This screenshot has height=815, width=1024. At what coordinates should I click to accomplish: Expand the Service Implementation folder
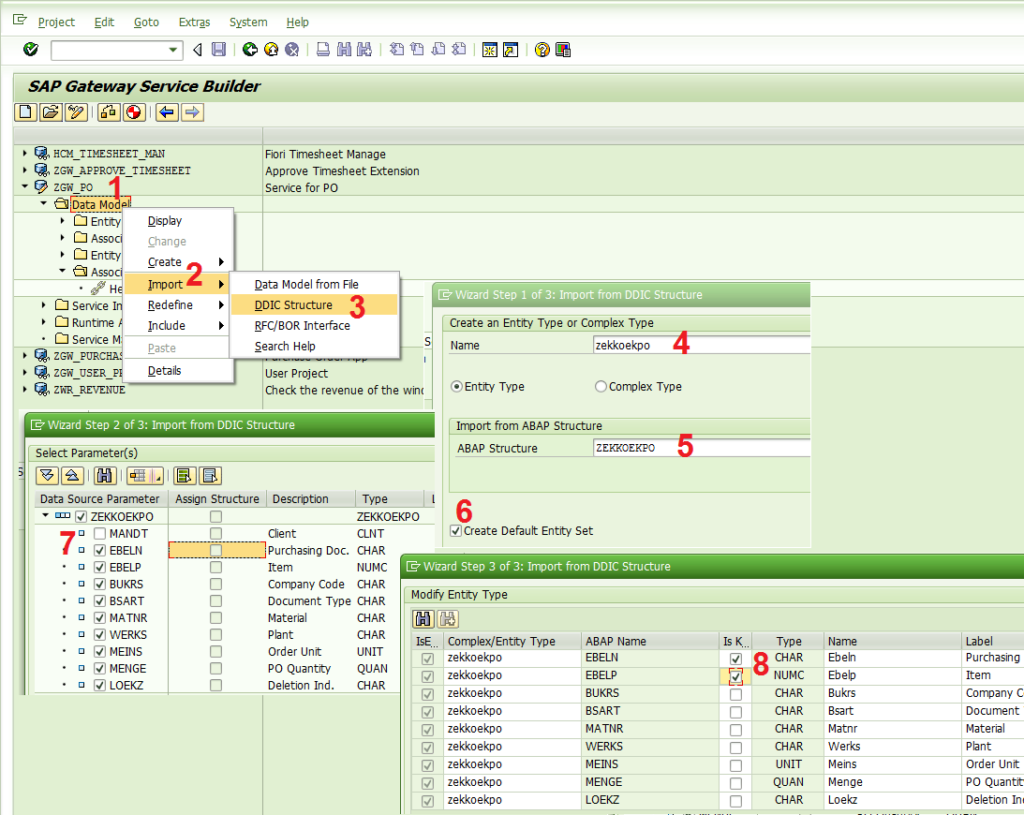point(44,305)
